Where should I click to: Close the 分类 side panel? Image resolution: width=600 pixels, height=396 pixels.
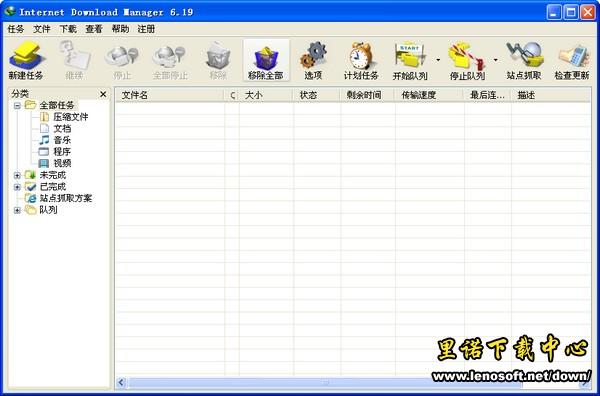(x=103, y=94)
